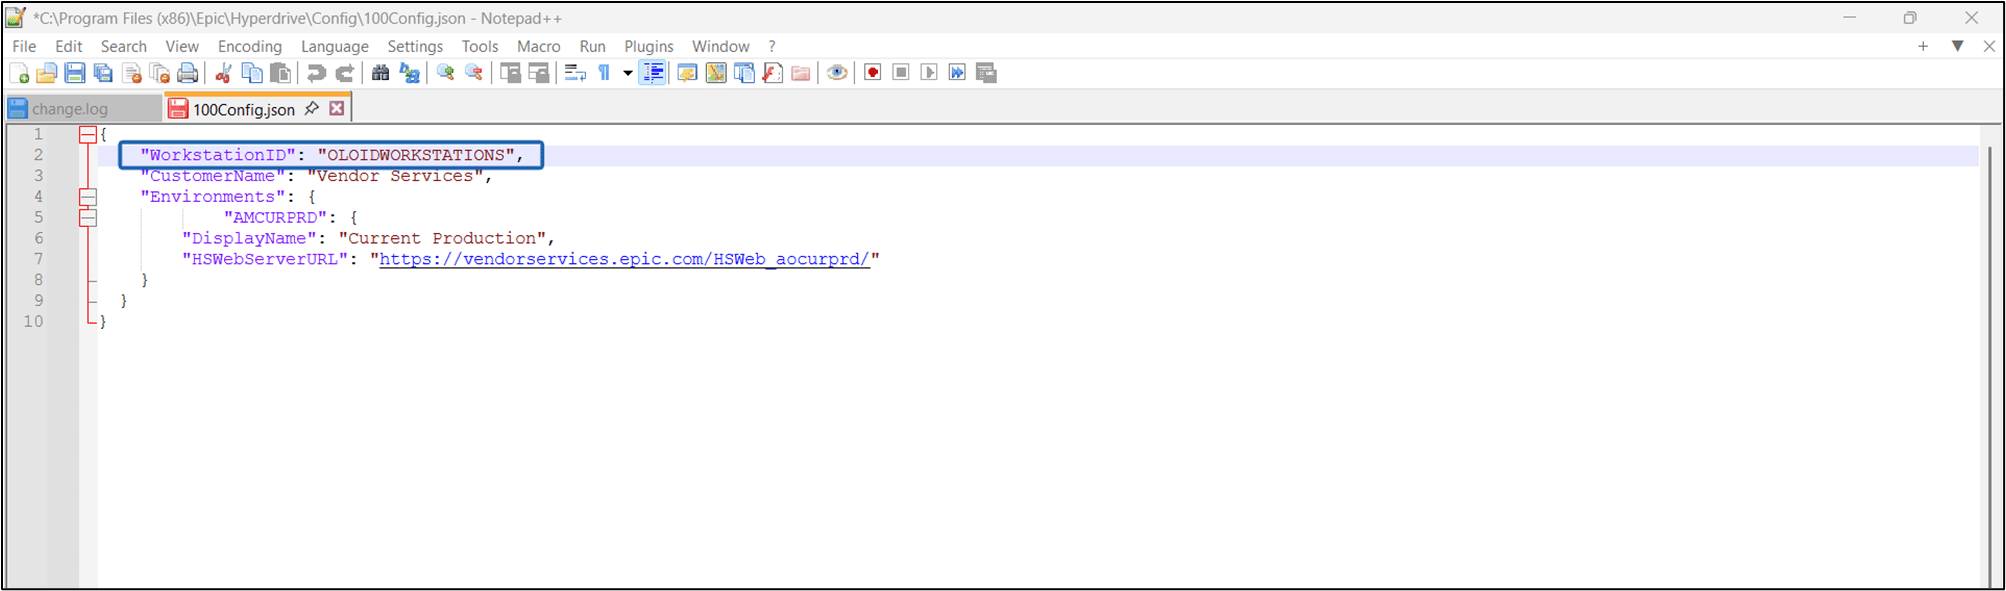Copy selection with the Copy icon
Viewport: 2006px width, 591px height.
pos(252,73)
